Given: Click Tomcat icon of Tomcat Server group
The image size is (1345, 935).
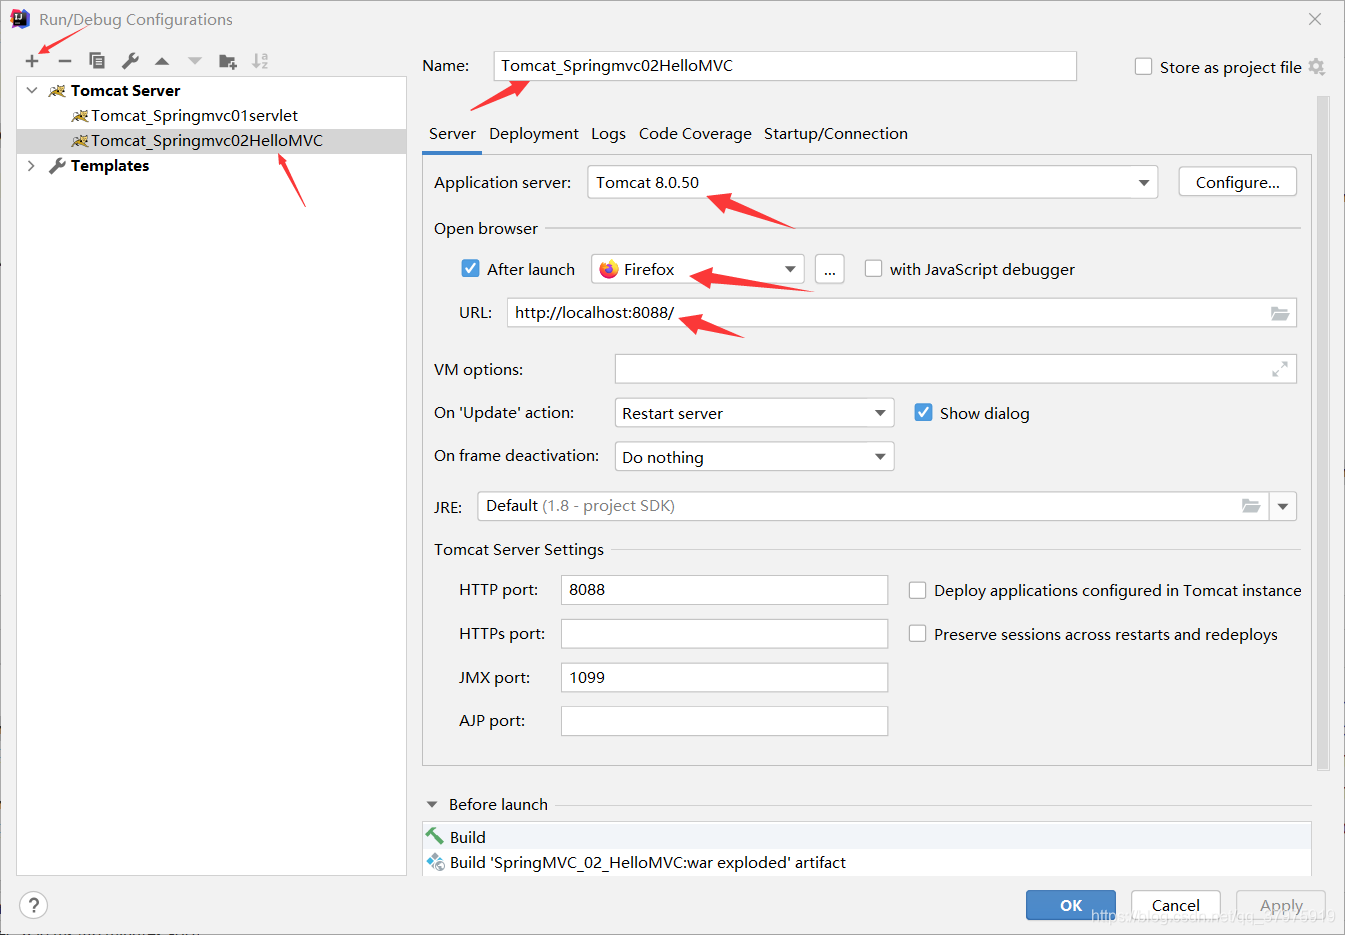Looking at the screenshot, I should (x=57, y=91).
